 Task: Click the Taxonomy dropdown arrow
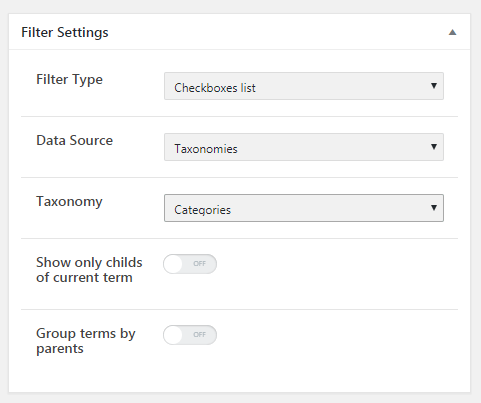click(x=434, y=208)
